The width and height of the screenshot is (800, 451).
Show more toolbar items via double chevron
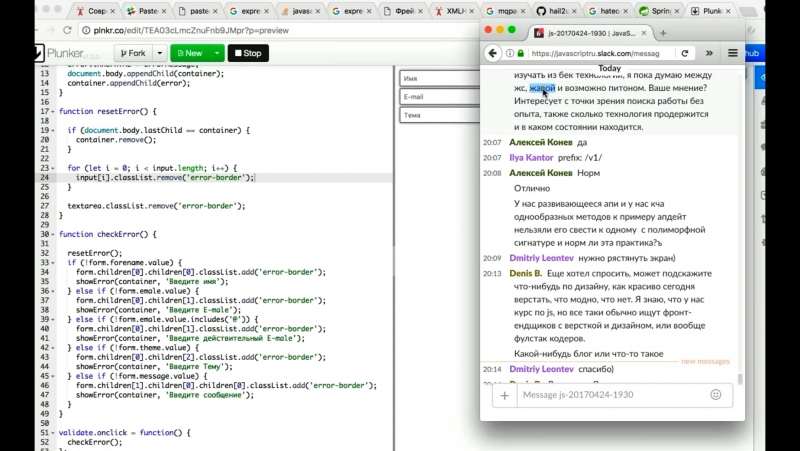[x=710, y=53]
